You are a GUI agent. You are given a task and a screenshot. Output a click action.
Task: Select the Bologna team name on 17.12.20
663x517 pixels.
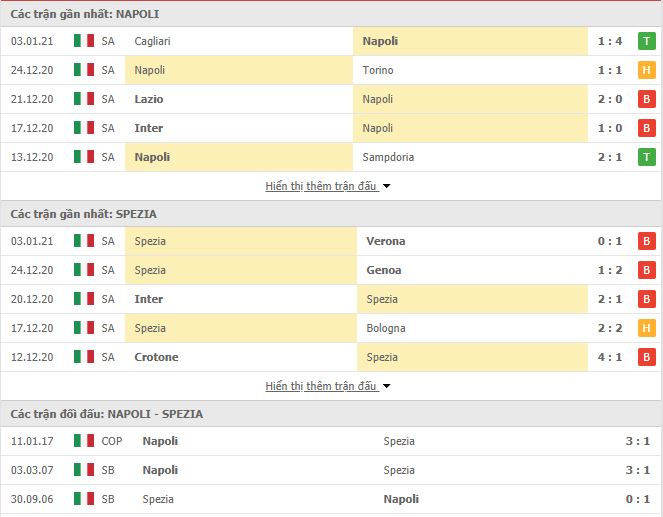386,328
